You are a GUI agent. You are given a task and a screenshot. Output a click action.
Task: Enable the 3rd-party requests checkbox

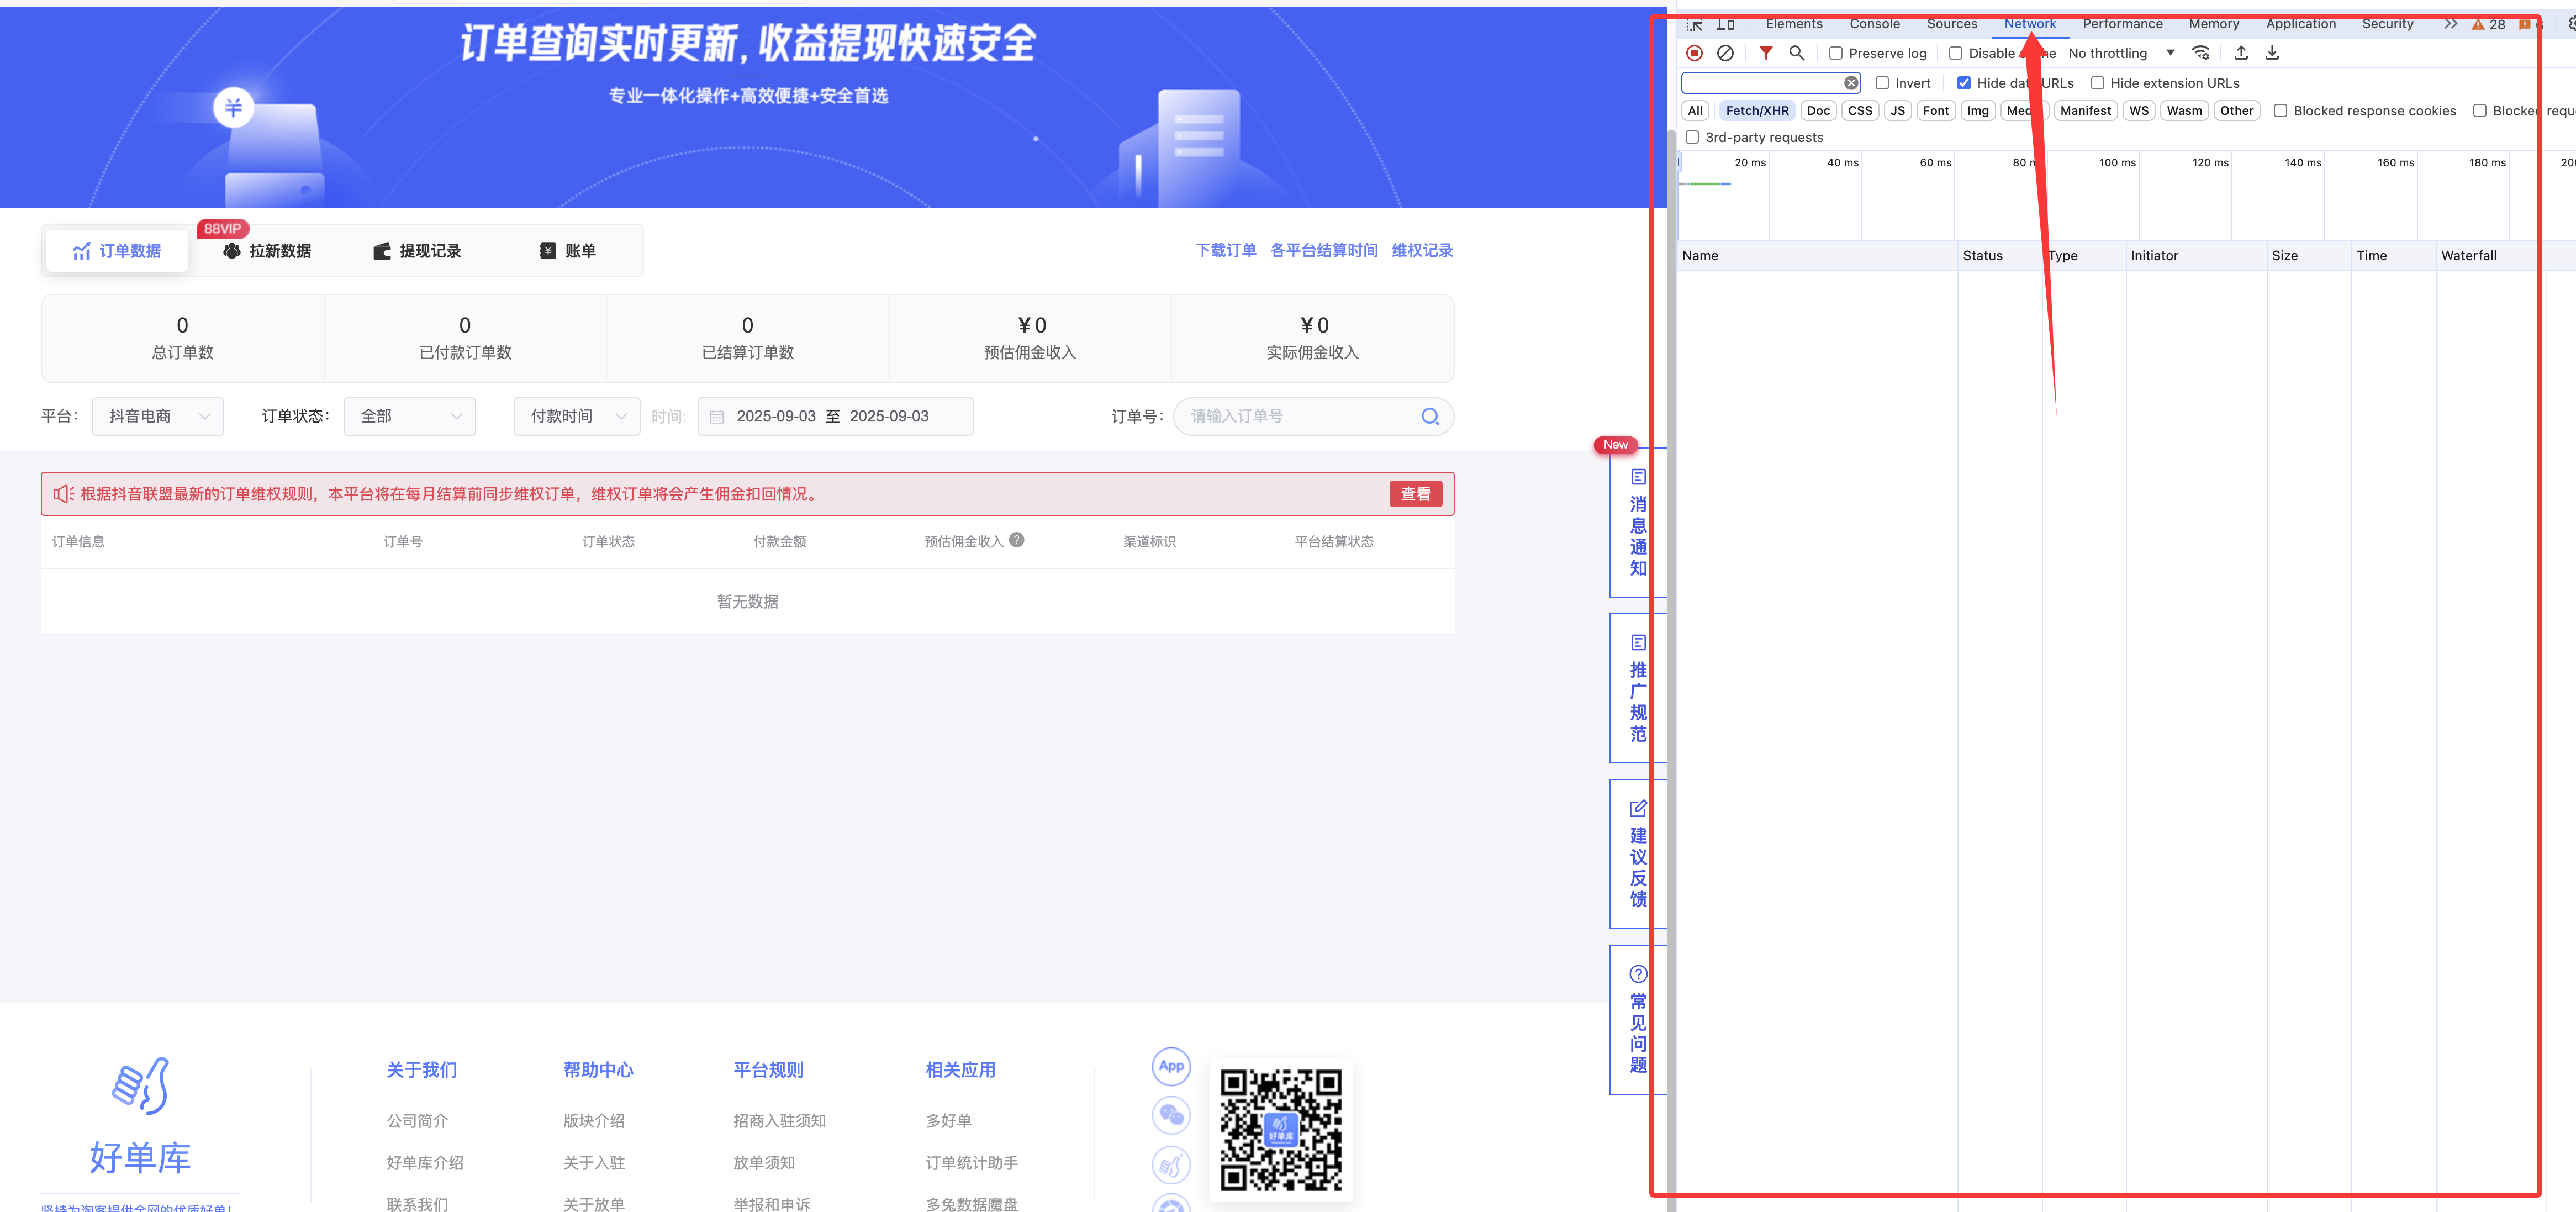tap(1693, 137)
